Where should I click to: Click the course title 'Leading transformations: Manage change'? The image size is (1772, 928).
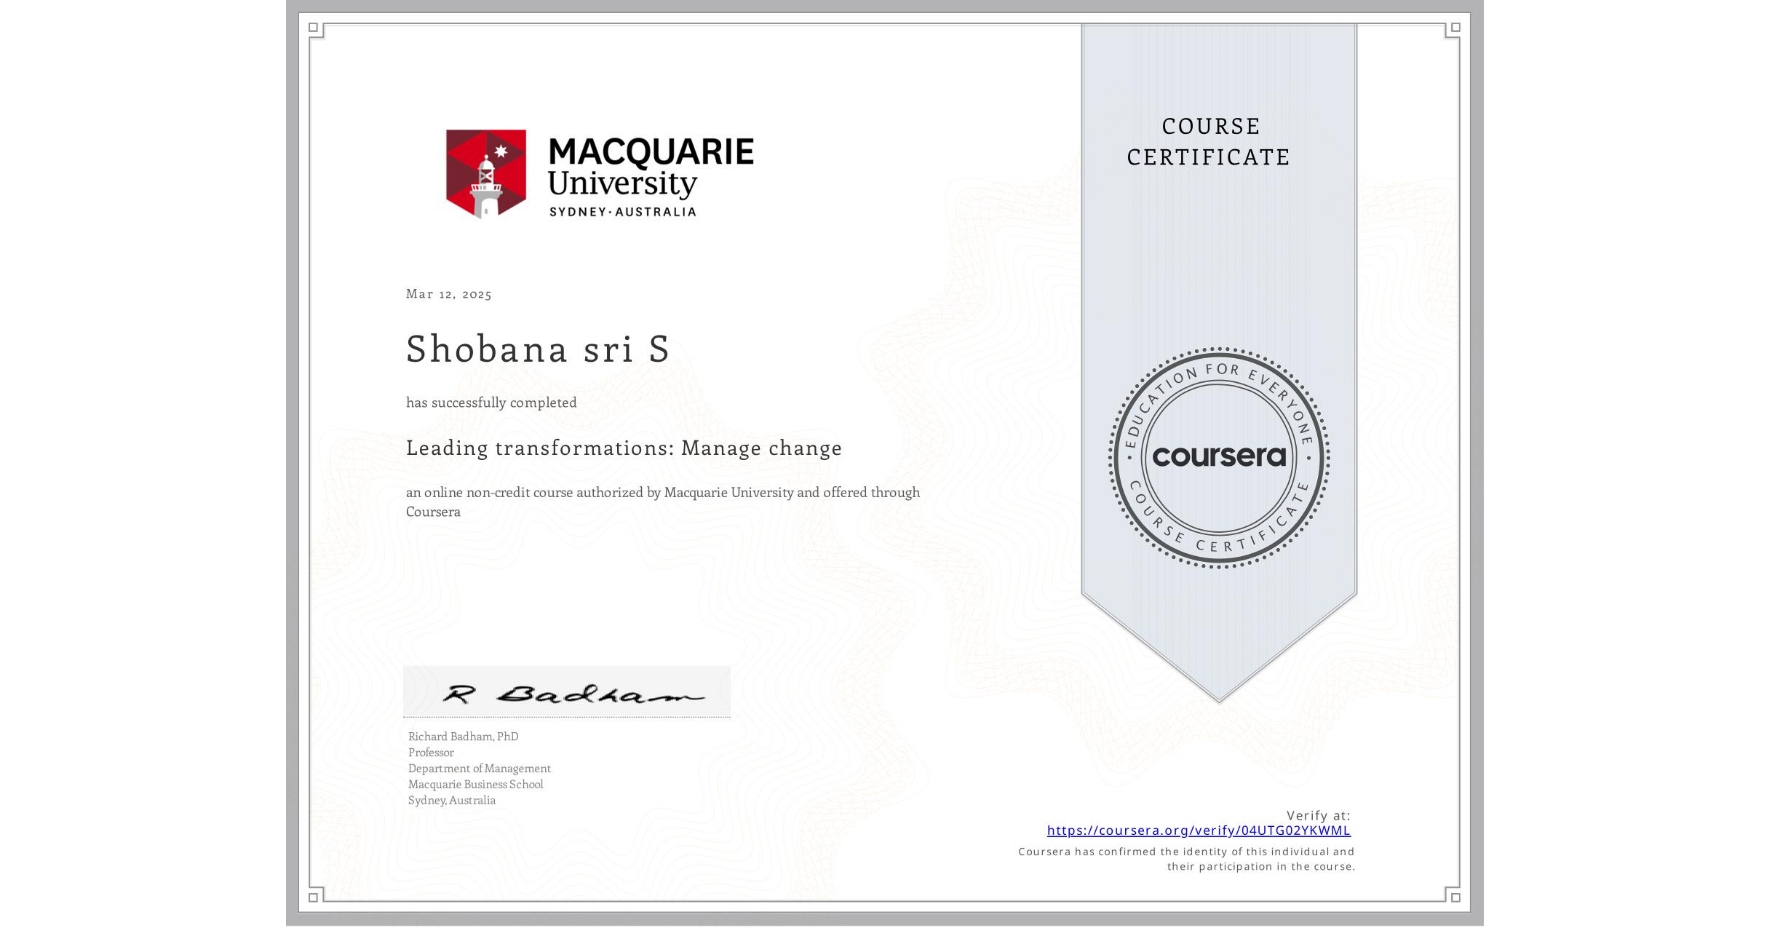(x=623, y=448)
